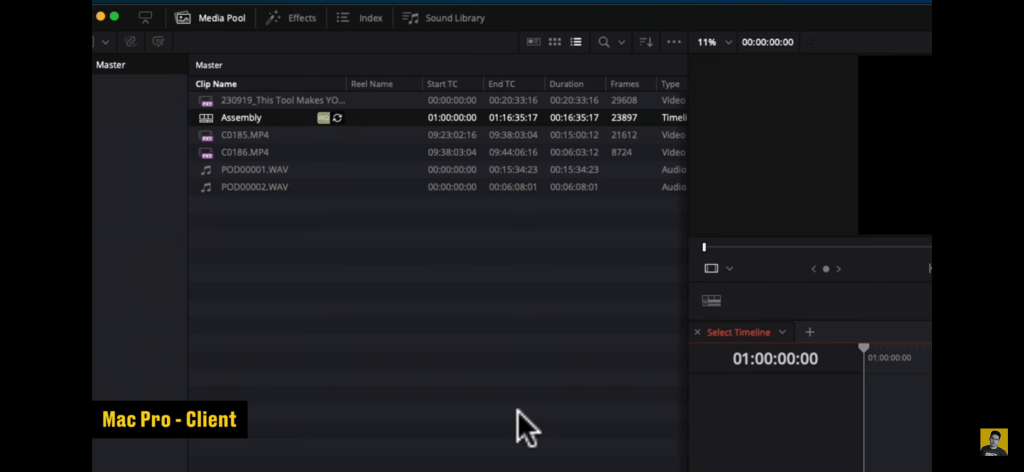Viewport: 1024px width, 472px height.
Task: Add a new timeline tab with plus
Action: 810,332
